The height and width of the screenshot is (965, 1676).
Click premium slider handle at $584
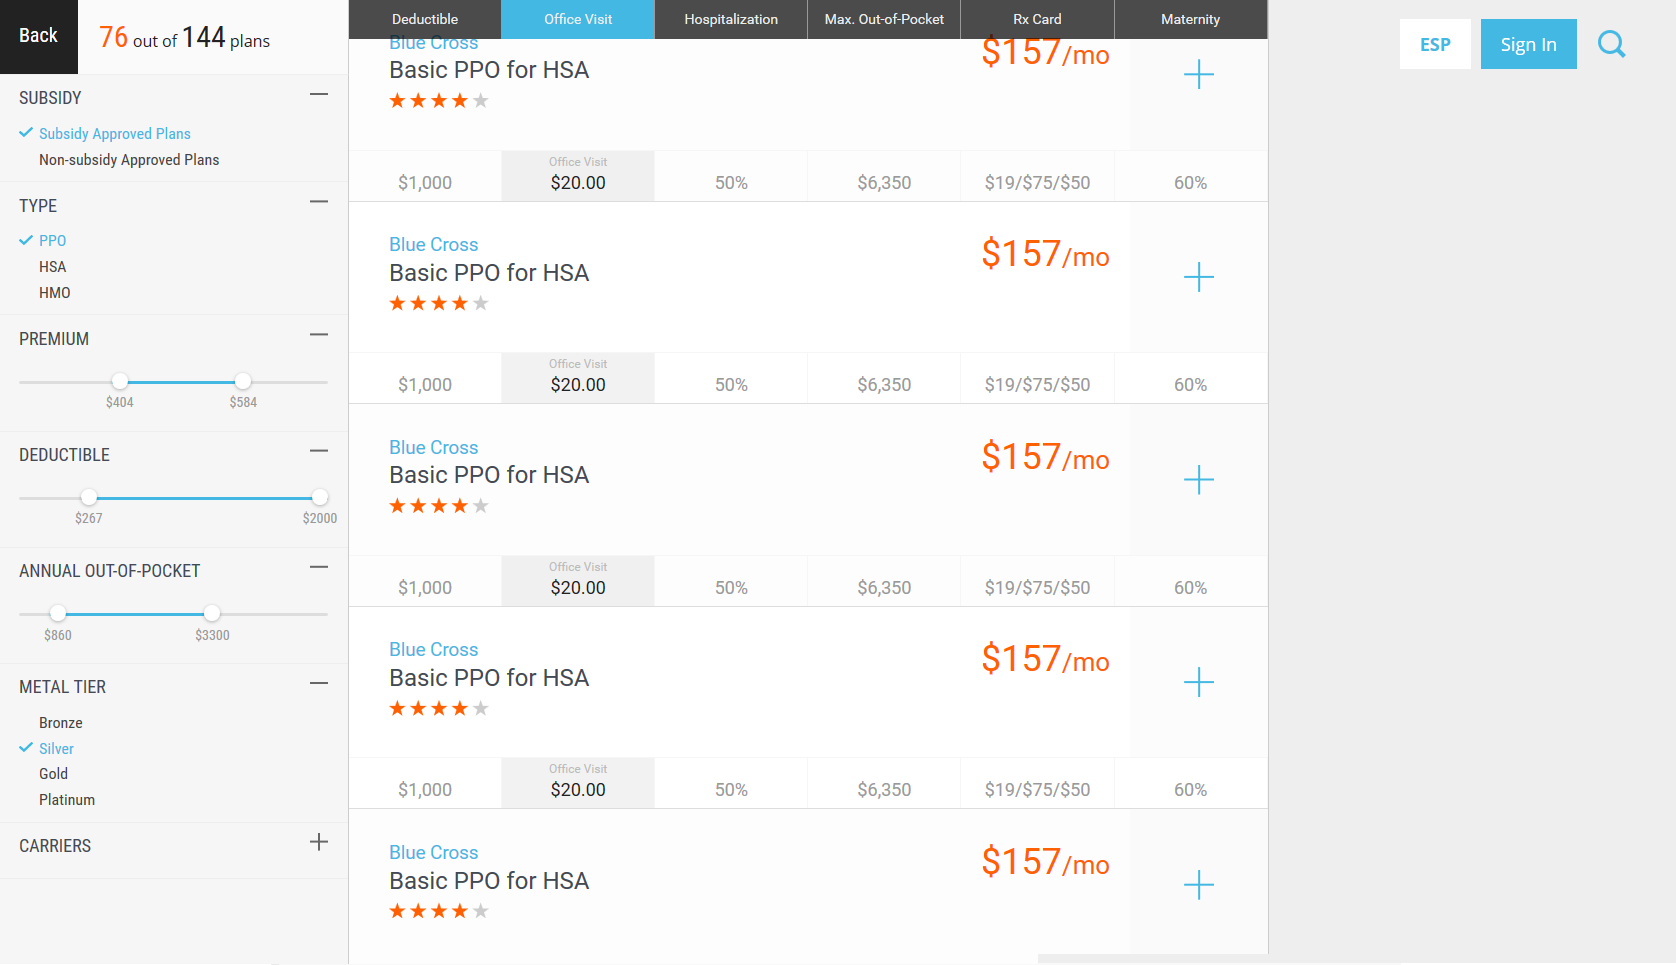coord(243,381)
